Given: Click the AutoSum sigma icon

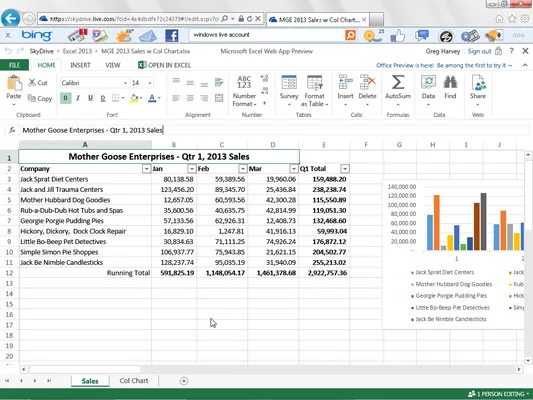Looking at the screenshot, I should (x=398, y=83).
